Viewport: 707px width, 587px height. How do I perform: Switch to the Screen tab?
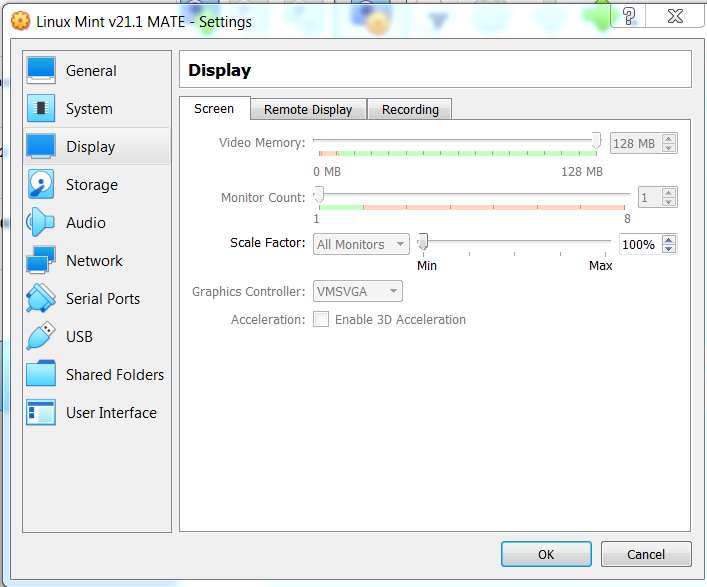214,109
